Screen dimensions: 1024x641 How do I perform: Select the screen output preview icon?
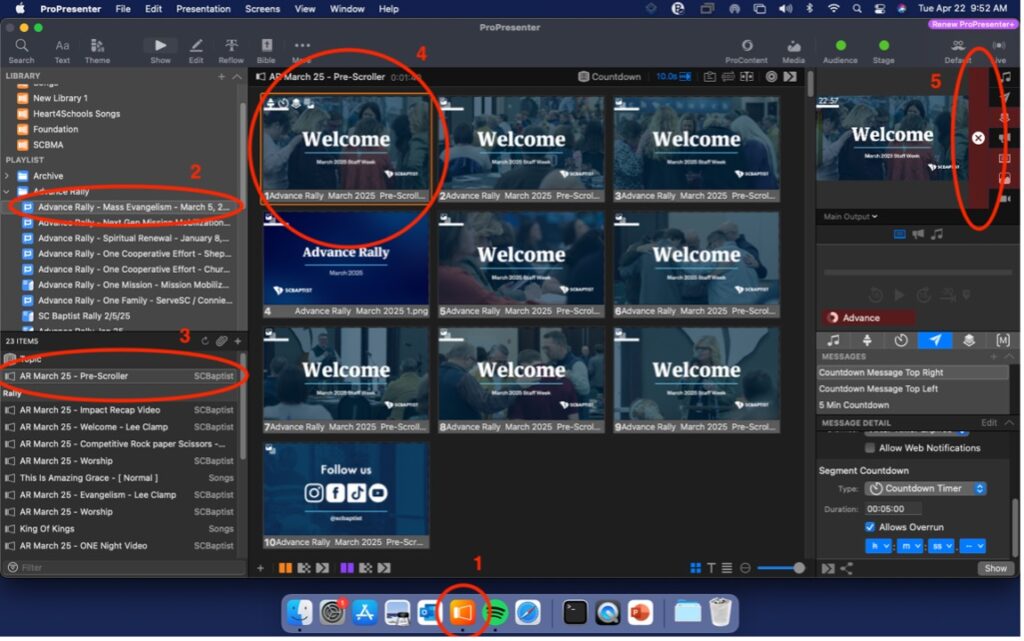899,234
